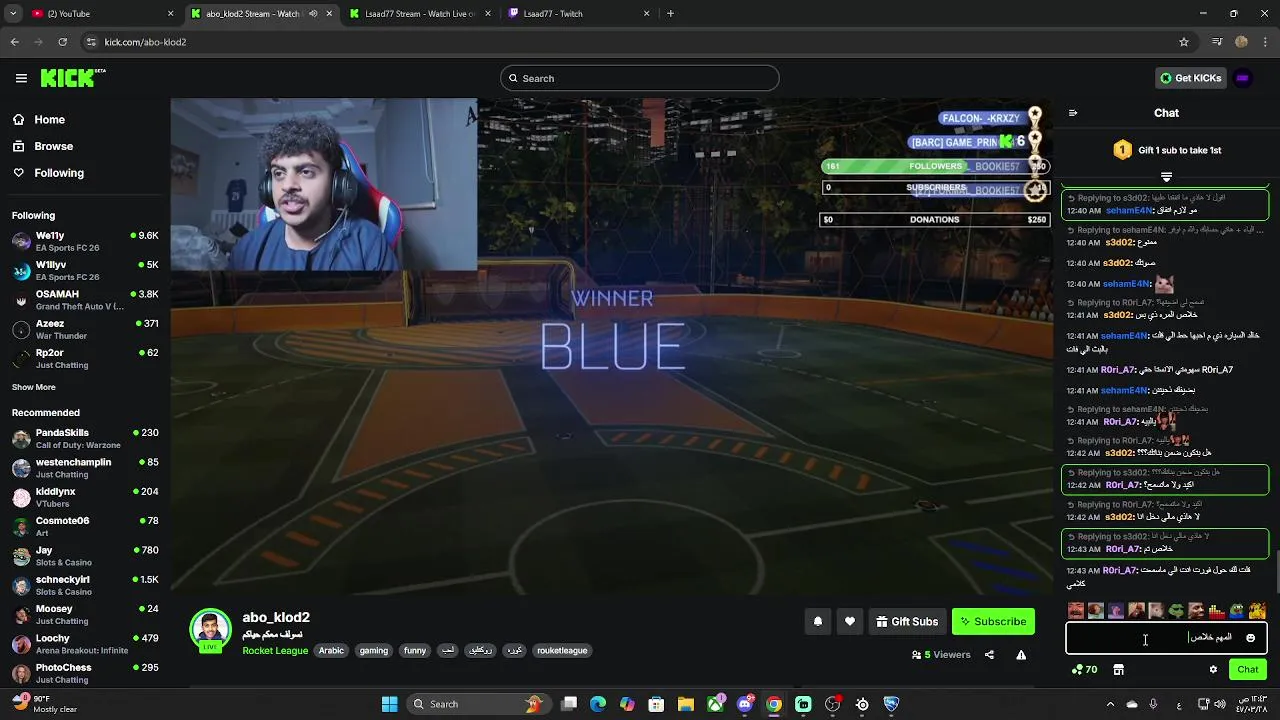The image size is (1280, 720).
Task: Open the user profile avatar menu
Action: pyautogui.click(x=1243, y=78)
